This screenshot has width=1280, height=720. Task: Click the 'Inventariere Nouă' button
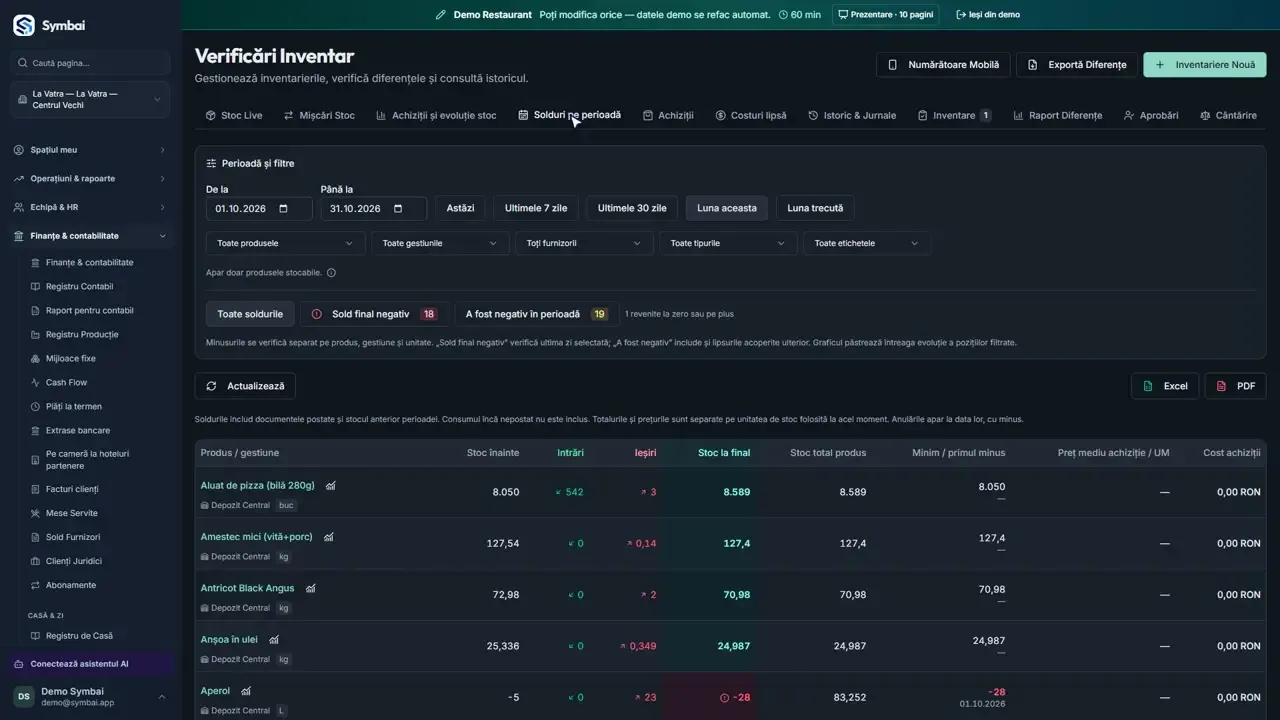pyautogui.click(x=1205, y=65)
